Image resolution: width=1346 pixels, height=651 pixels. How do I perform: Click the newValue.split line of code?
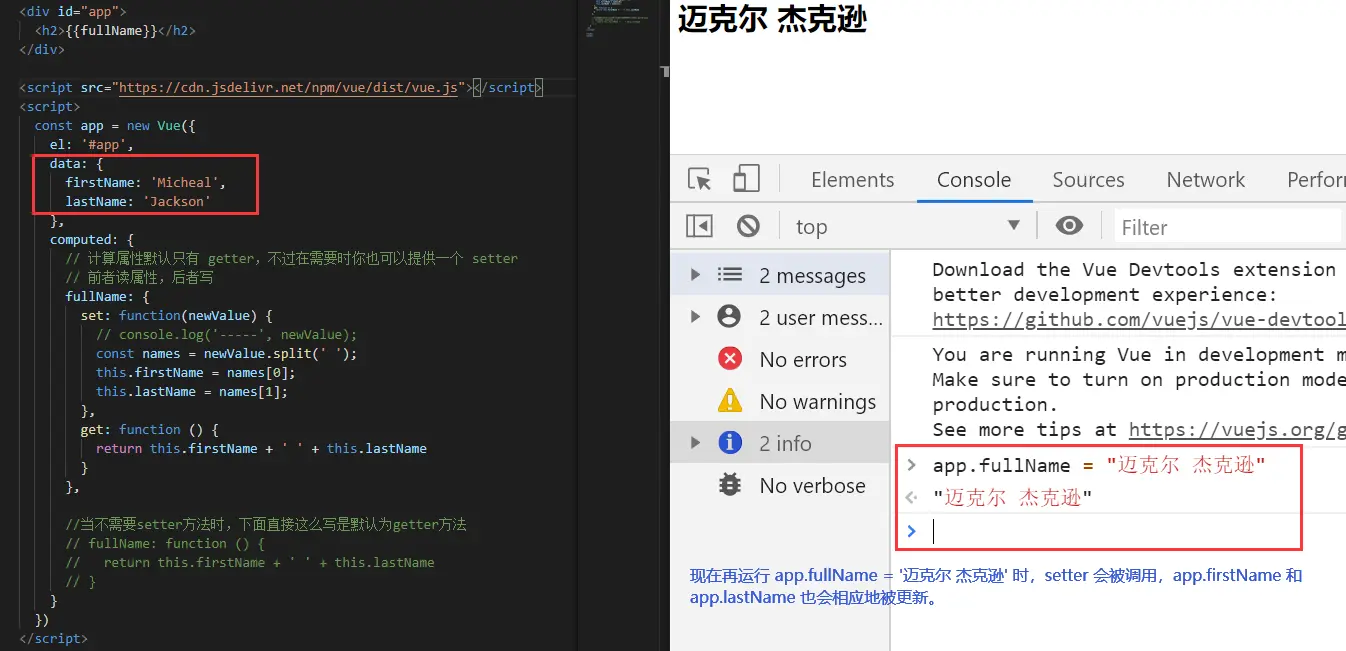pyautogui.click(x=227, y=353)
